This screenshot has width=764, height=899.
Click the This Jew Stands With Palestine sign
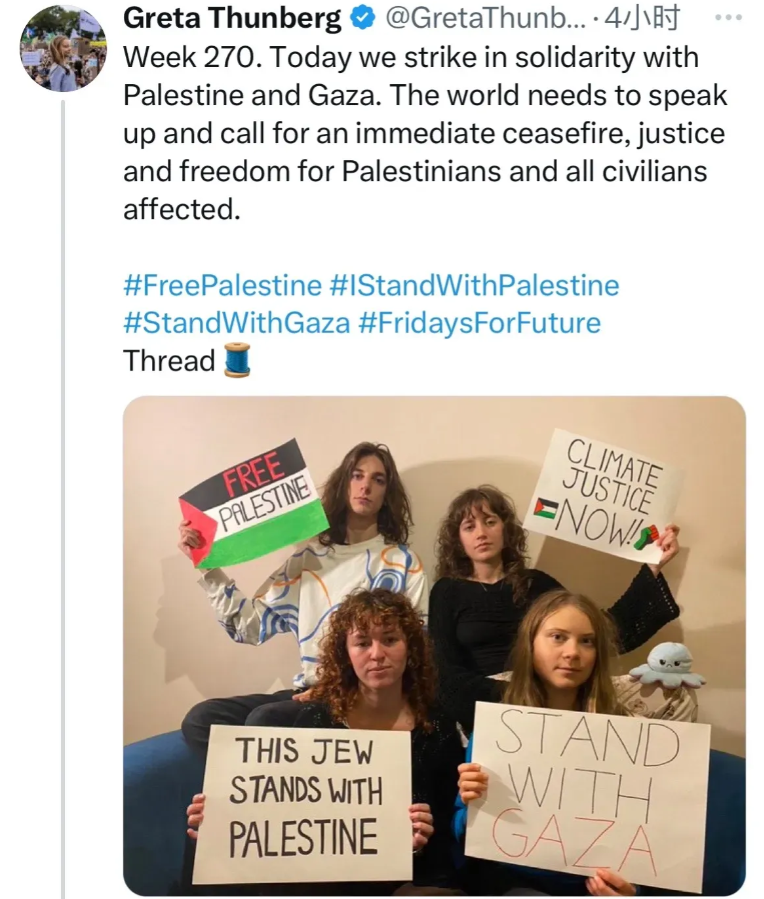pyautogui.click(x=302, y=803)
